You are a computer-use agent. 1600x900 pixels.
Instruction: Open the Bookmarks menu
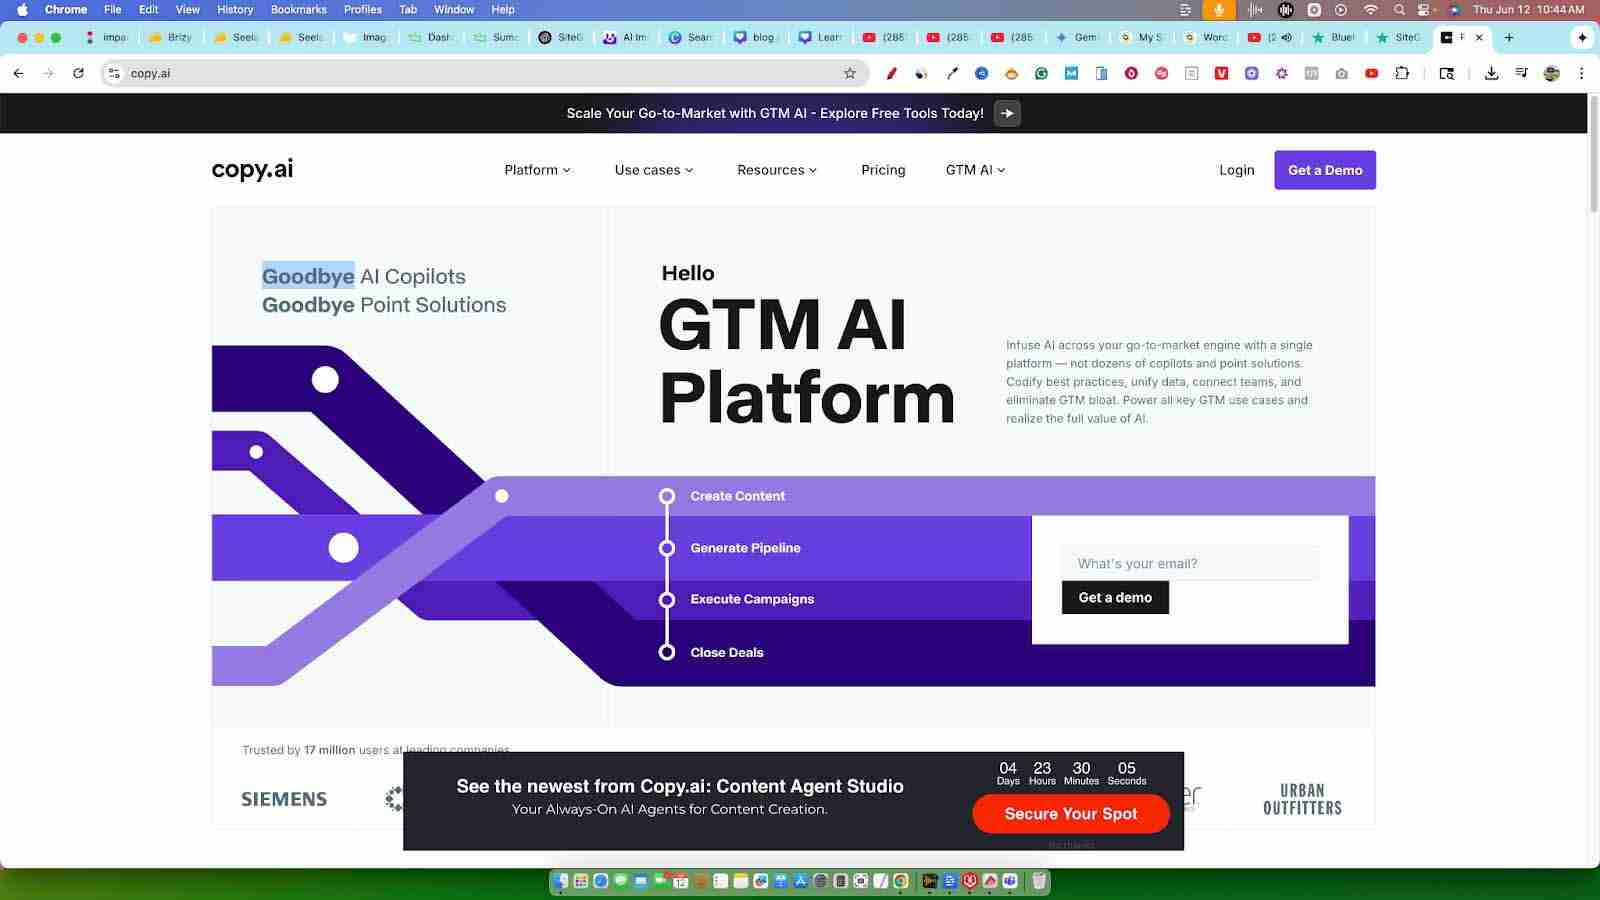click(299, 9)
